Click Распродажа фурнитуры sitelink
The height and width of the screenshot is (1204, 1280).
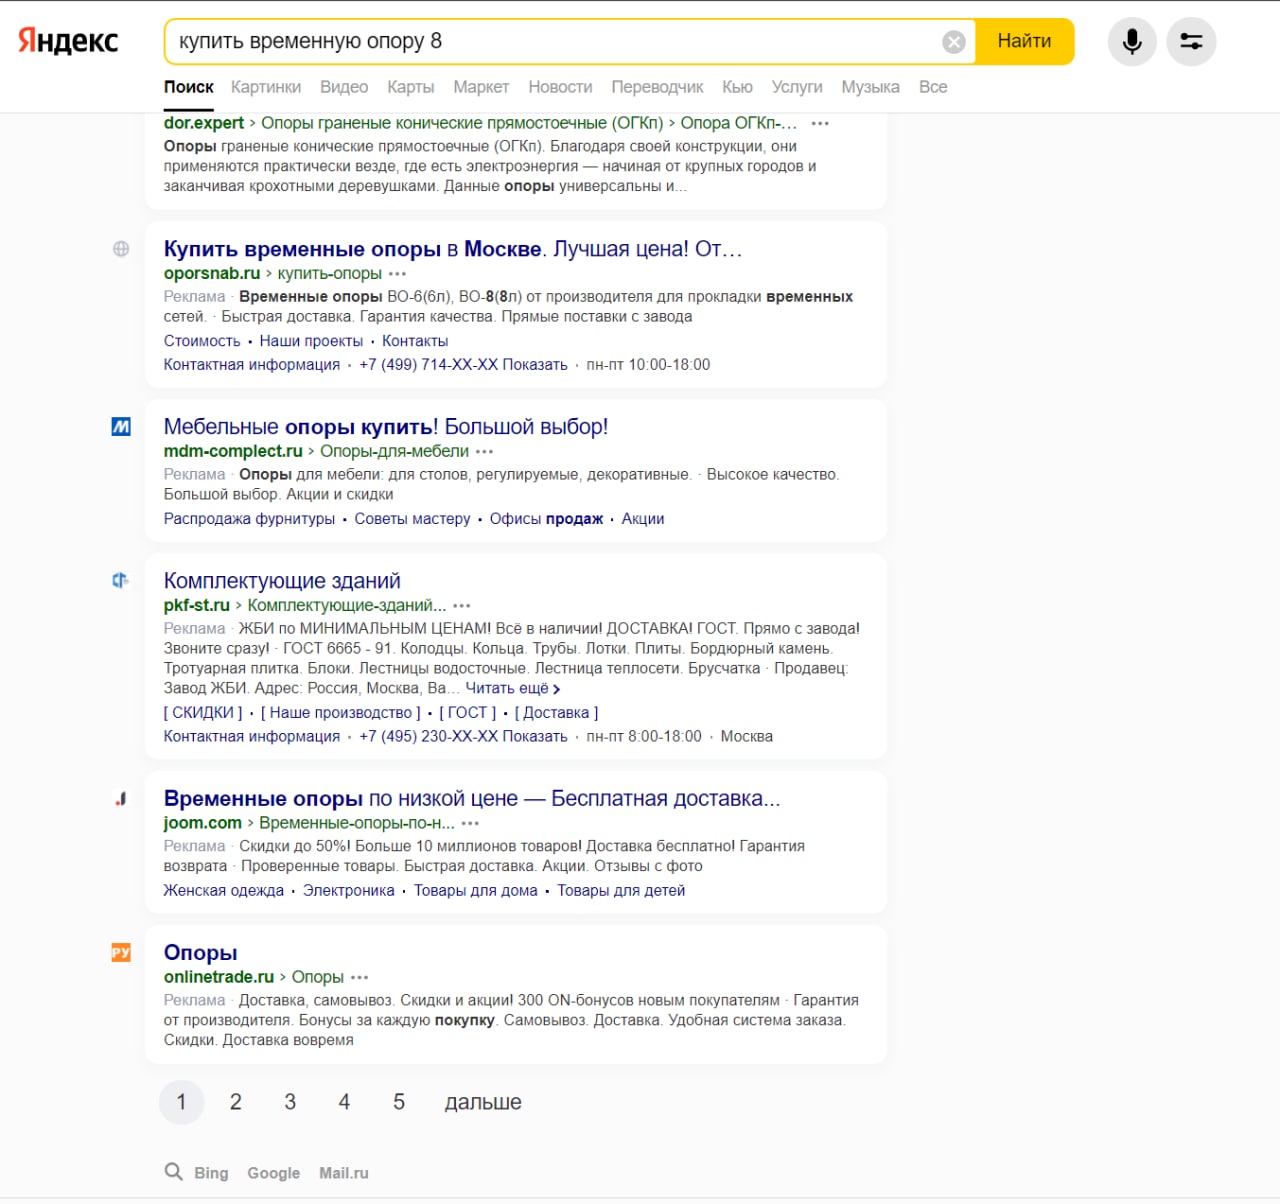(249, 519)
